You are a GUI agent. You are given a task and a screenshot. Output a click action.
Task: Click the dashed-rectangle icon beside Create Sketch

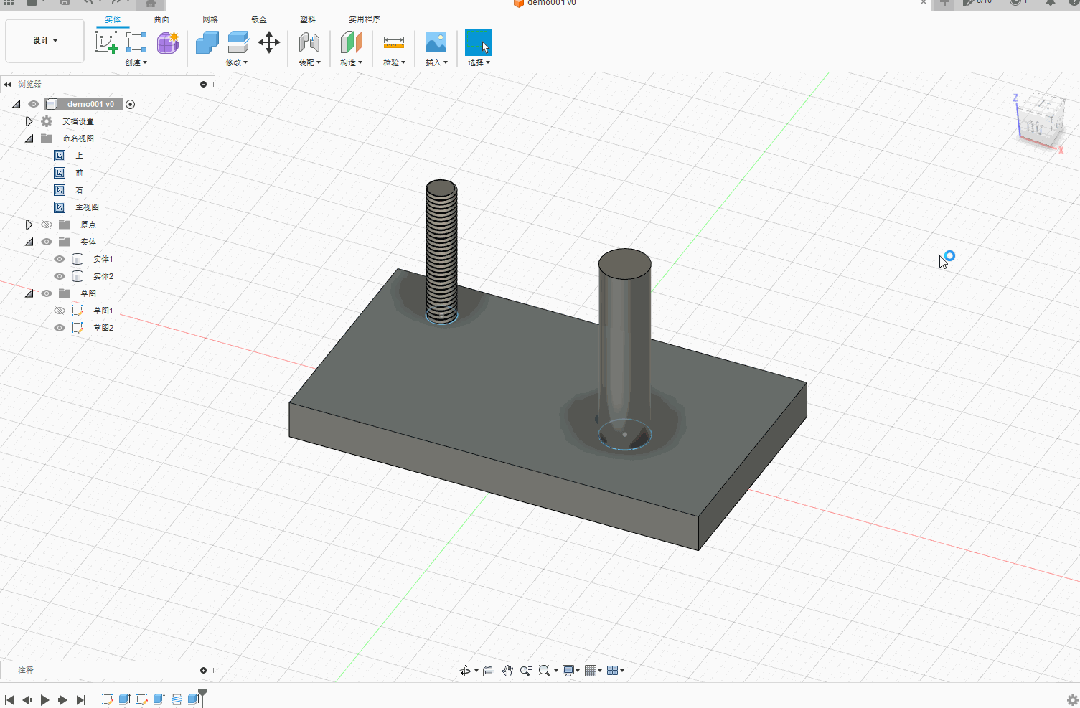click(136, 43)
